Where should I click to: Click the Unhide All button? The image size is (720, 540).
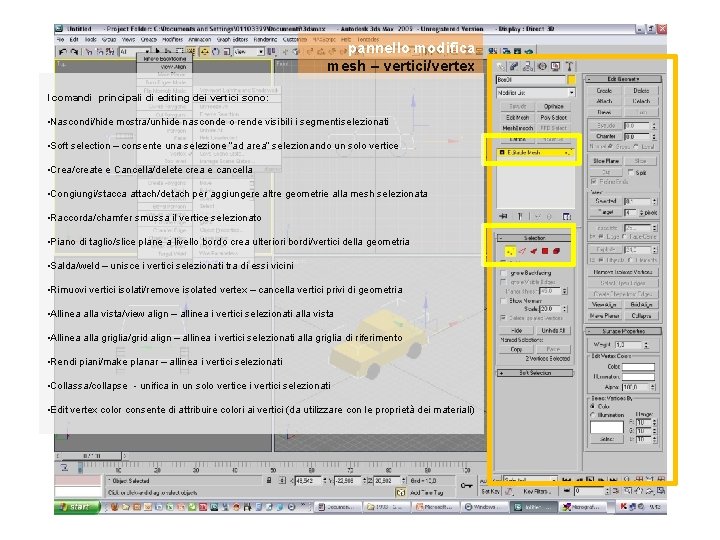552,331
